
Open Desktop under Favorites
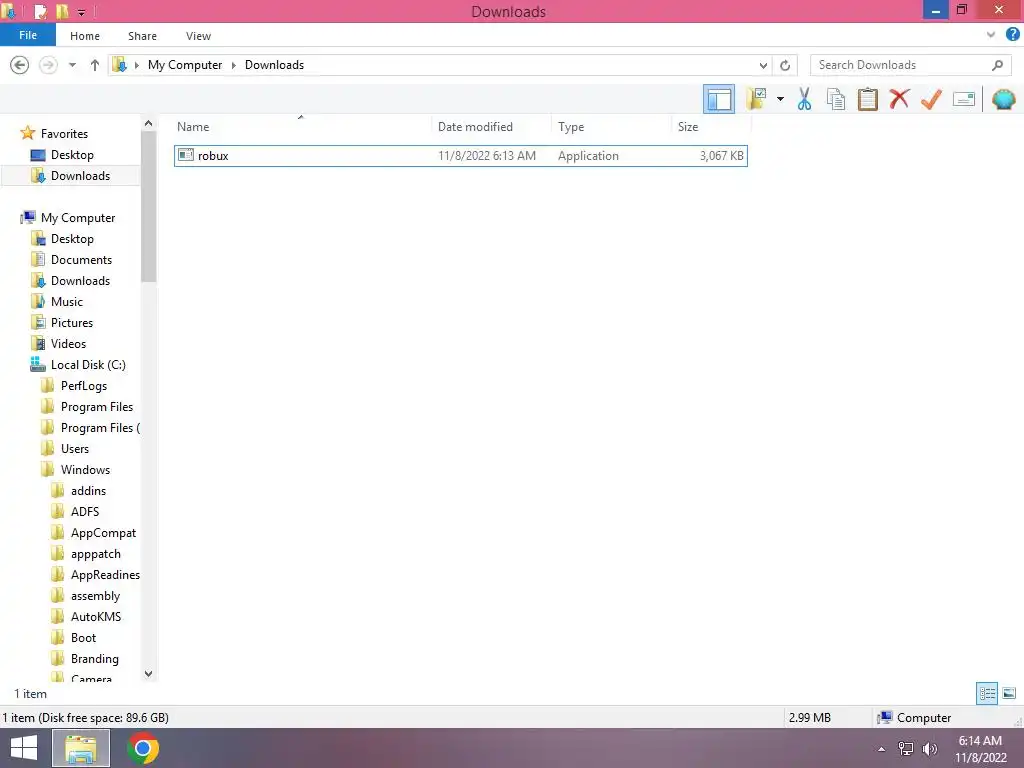coord(72,155)
